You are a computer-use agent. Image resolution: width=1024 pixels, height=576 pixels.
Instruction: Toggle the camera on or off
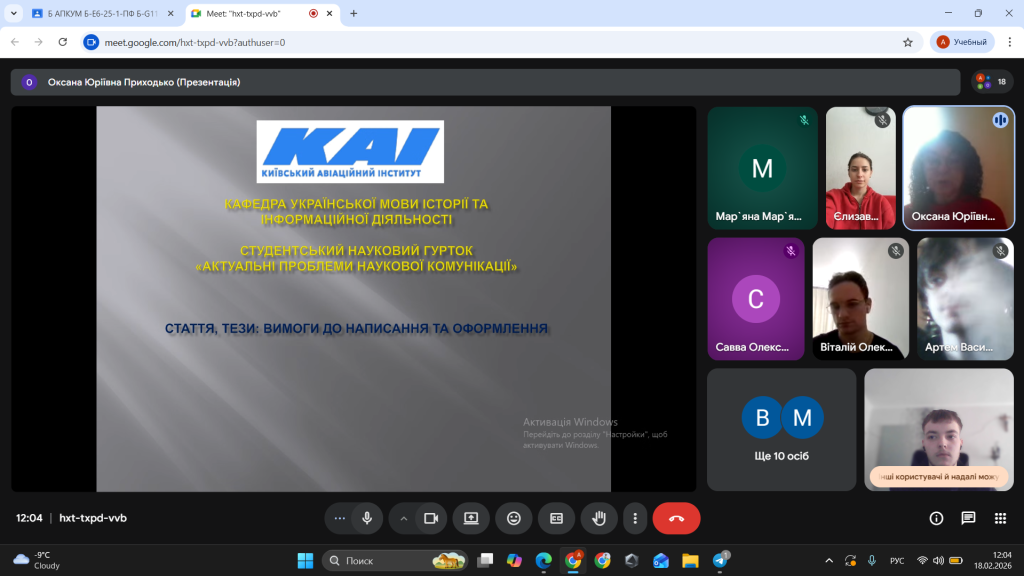pyautogui.click(x=431, y=518)
